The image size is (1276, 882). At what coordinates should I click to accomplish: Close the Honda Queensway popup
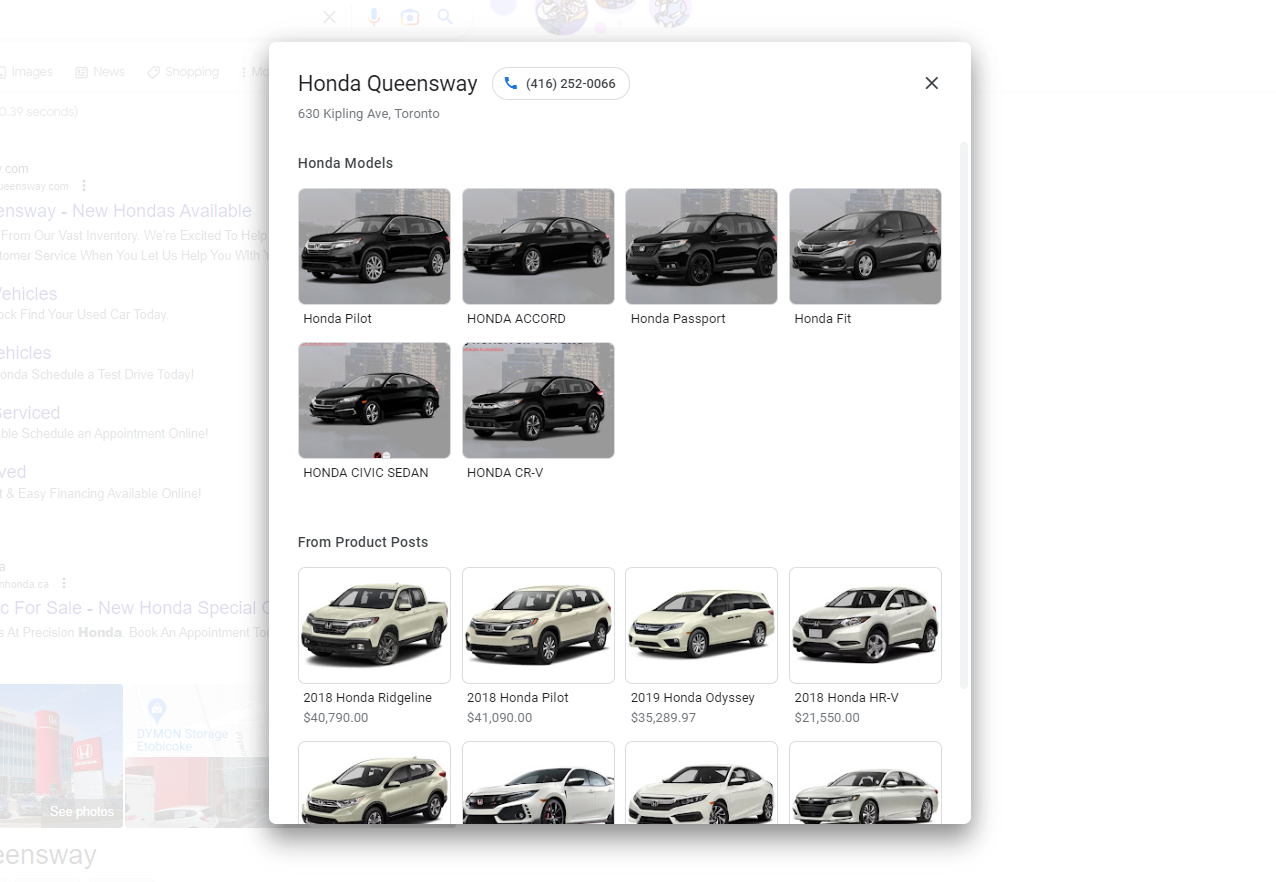pos(931,83)
